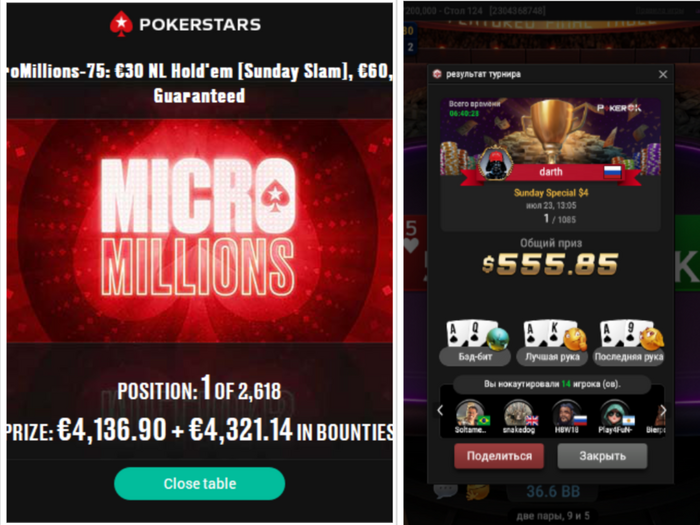The image size is (700, 525).
Task: Open the chat bubble icon
Action: coord(446,492)
